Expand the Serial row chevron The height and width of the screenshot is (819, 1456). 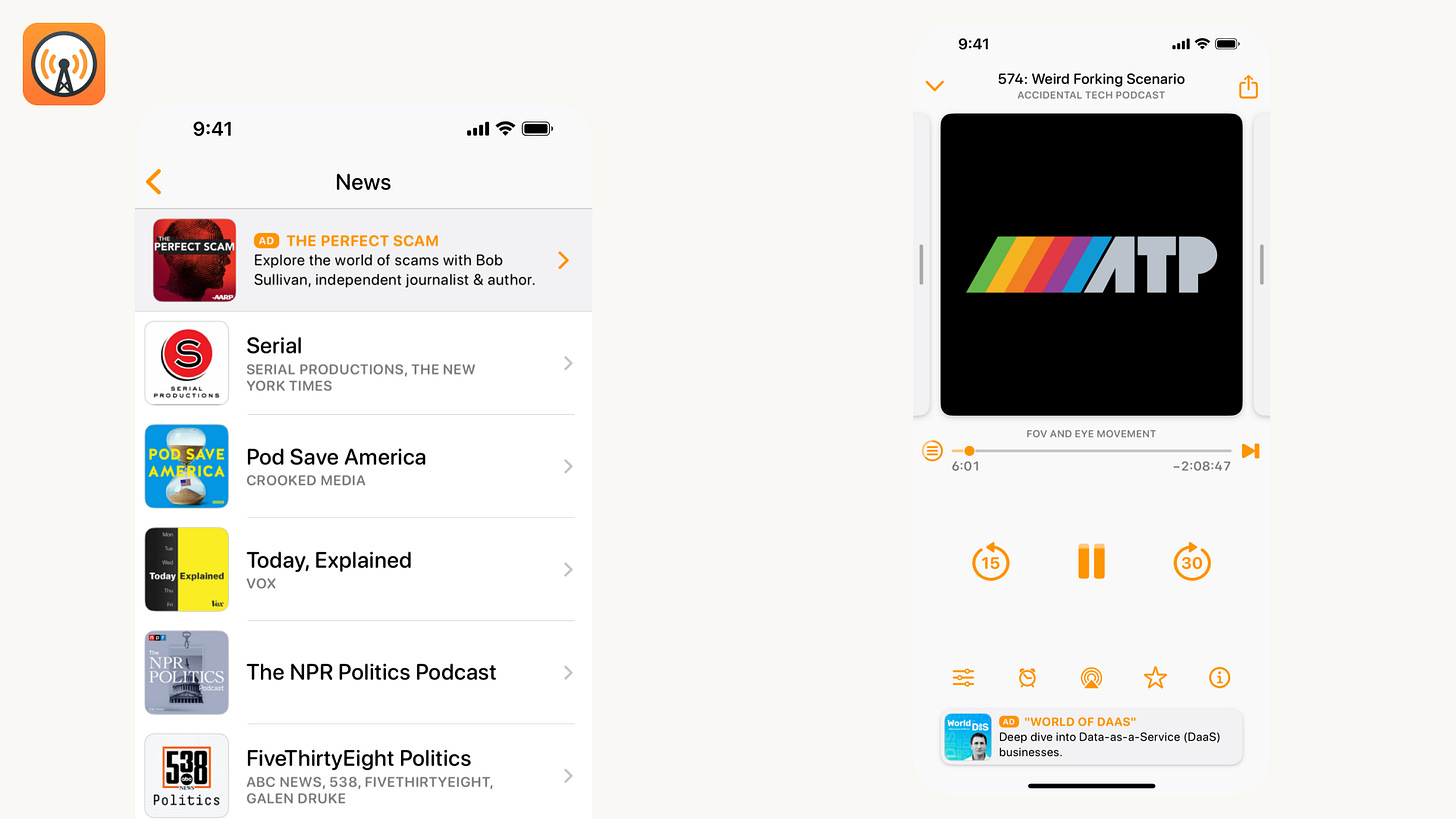pos(568,363)
